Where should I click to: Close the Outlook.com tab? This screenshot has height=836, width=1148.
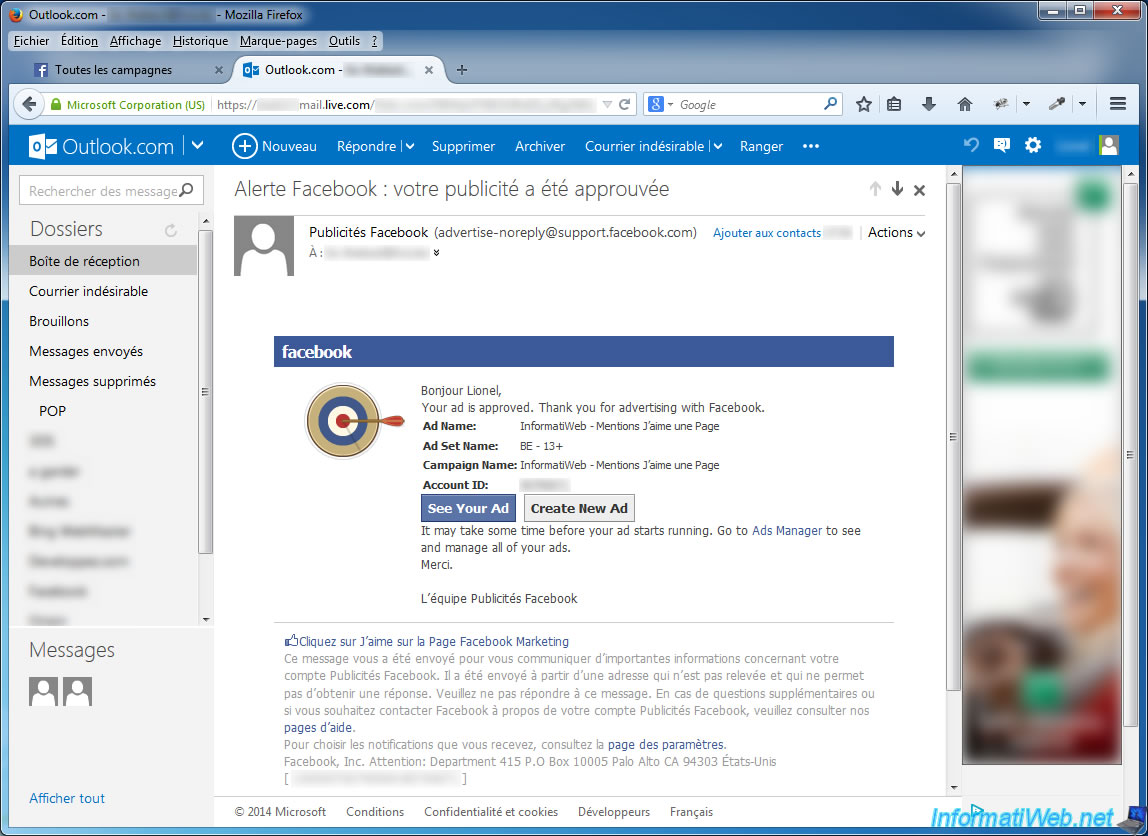pos(429,70)
